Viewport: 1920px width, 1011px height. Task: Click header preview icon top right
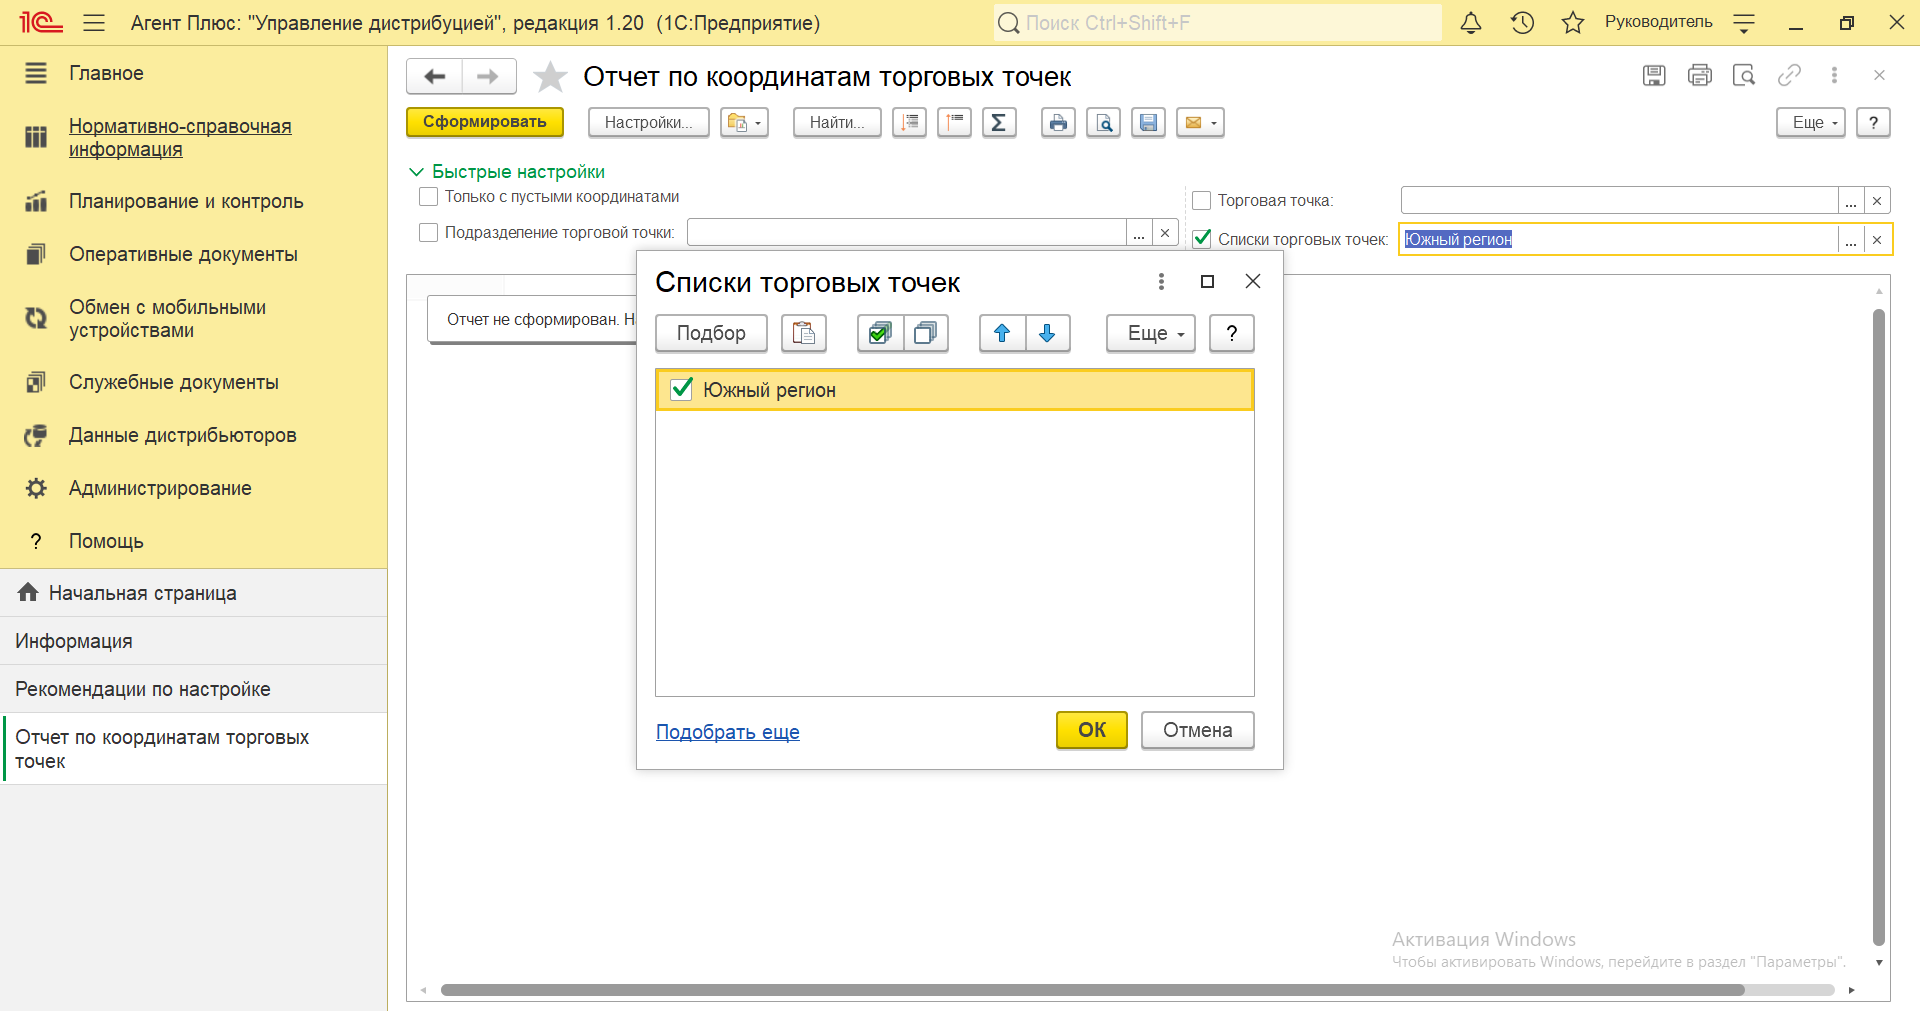click(x=1744, y=75)
